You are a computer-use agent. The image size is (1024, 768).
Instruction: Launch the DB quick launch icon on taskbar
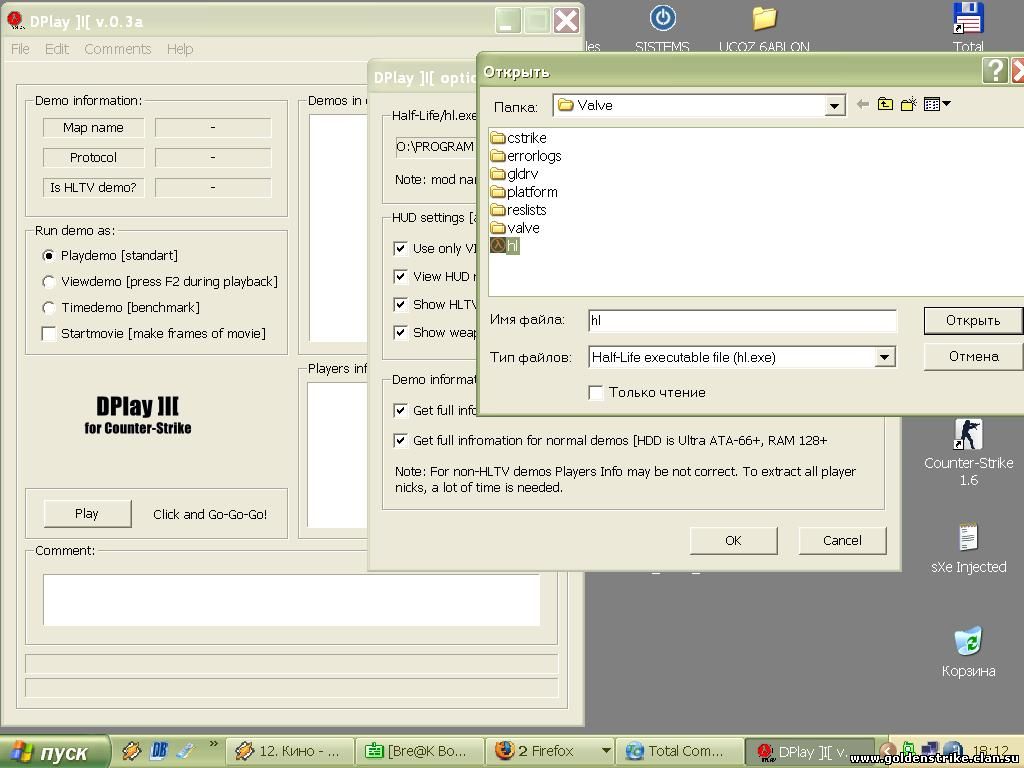pos(159,751)
